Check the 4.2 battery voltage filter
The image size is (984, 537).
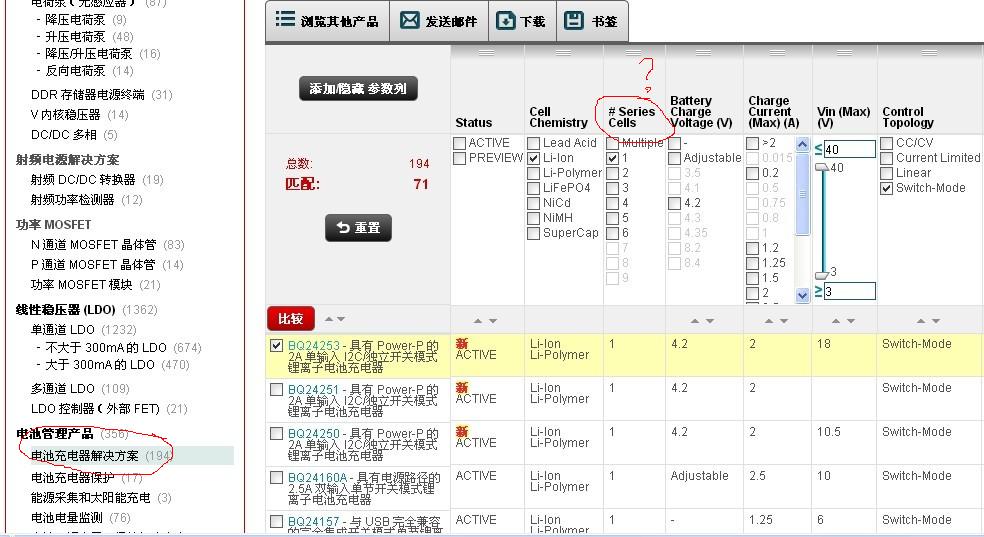pyautogui.click(x=675, y=203)
